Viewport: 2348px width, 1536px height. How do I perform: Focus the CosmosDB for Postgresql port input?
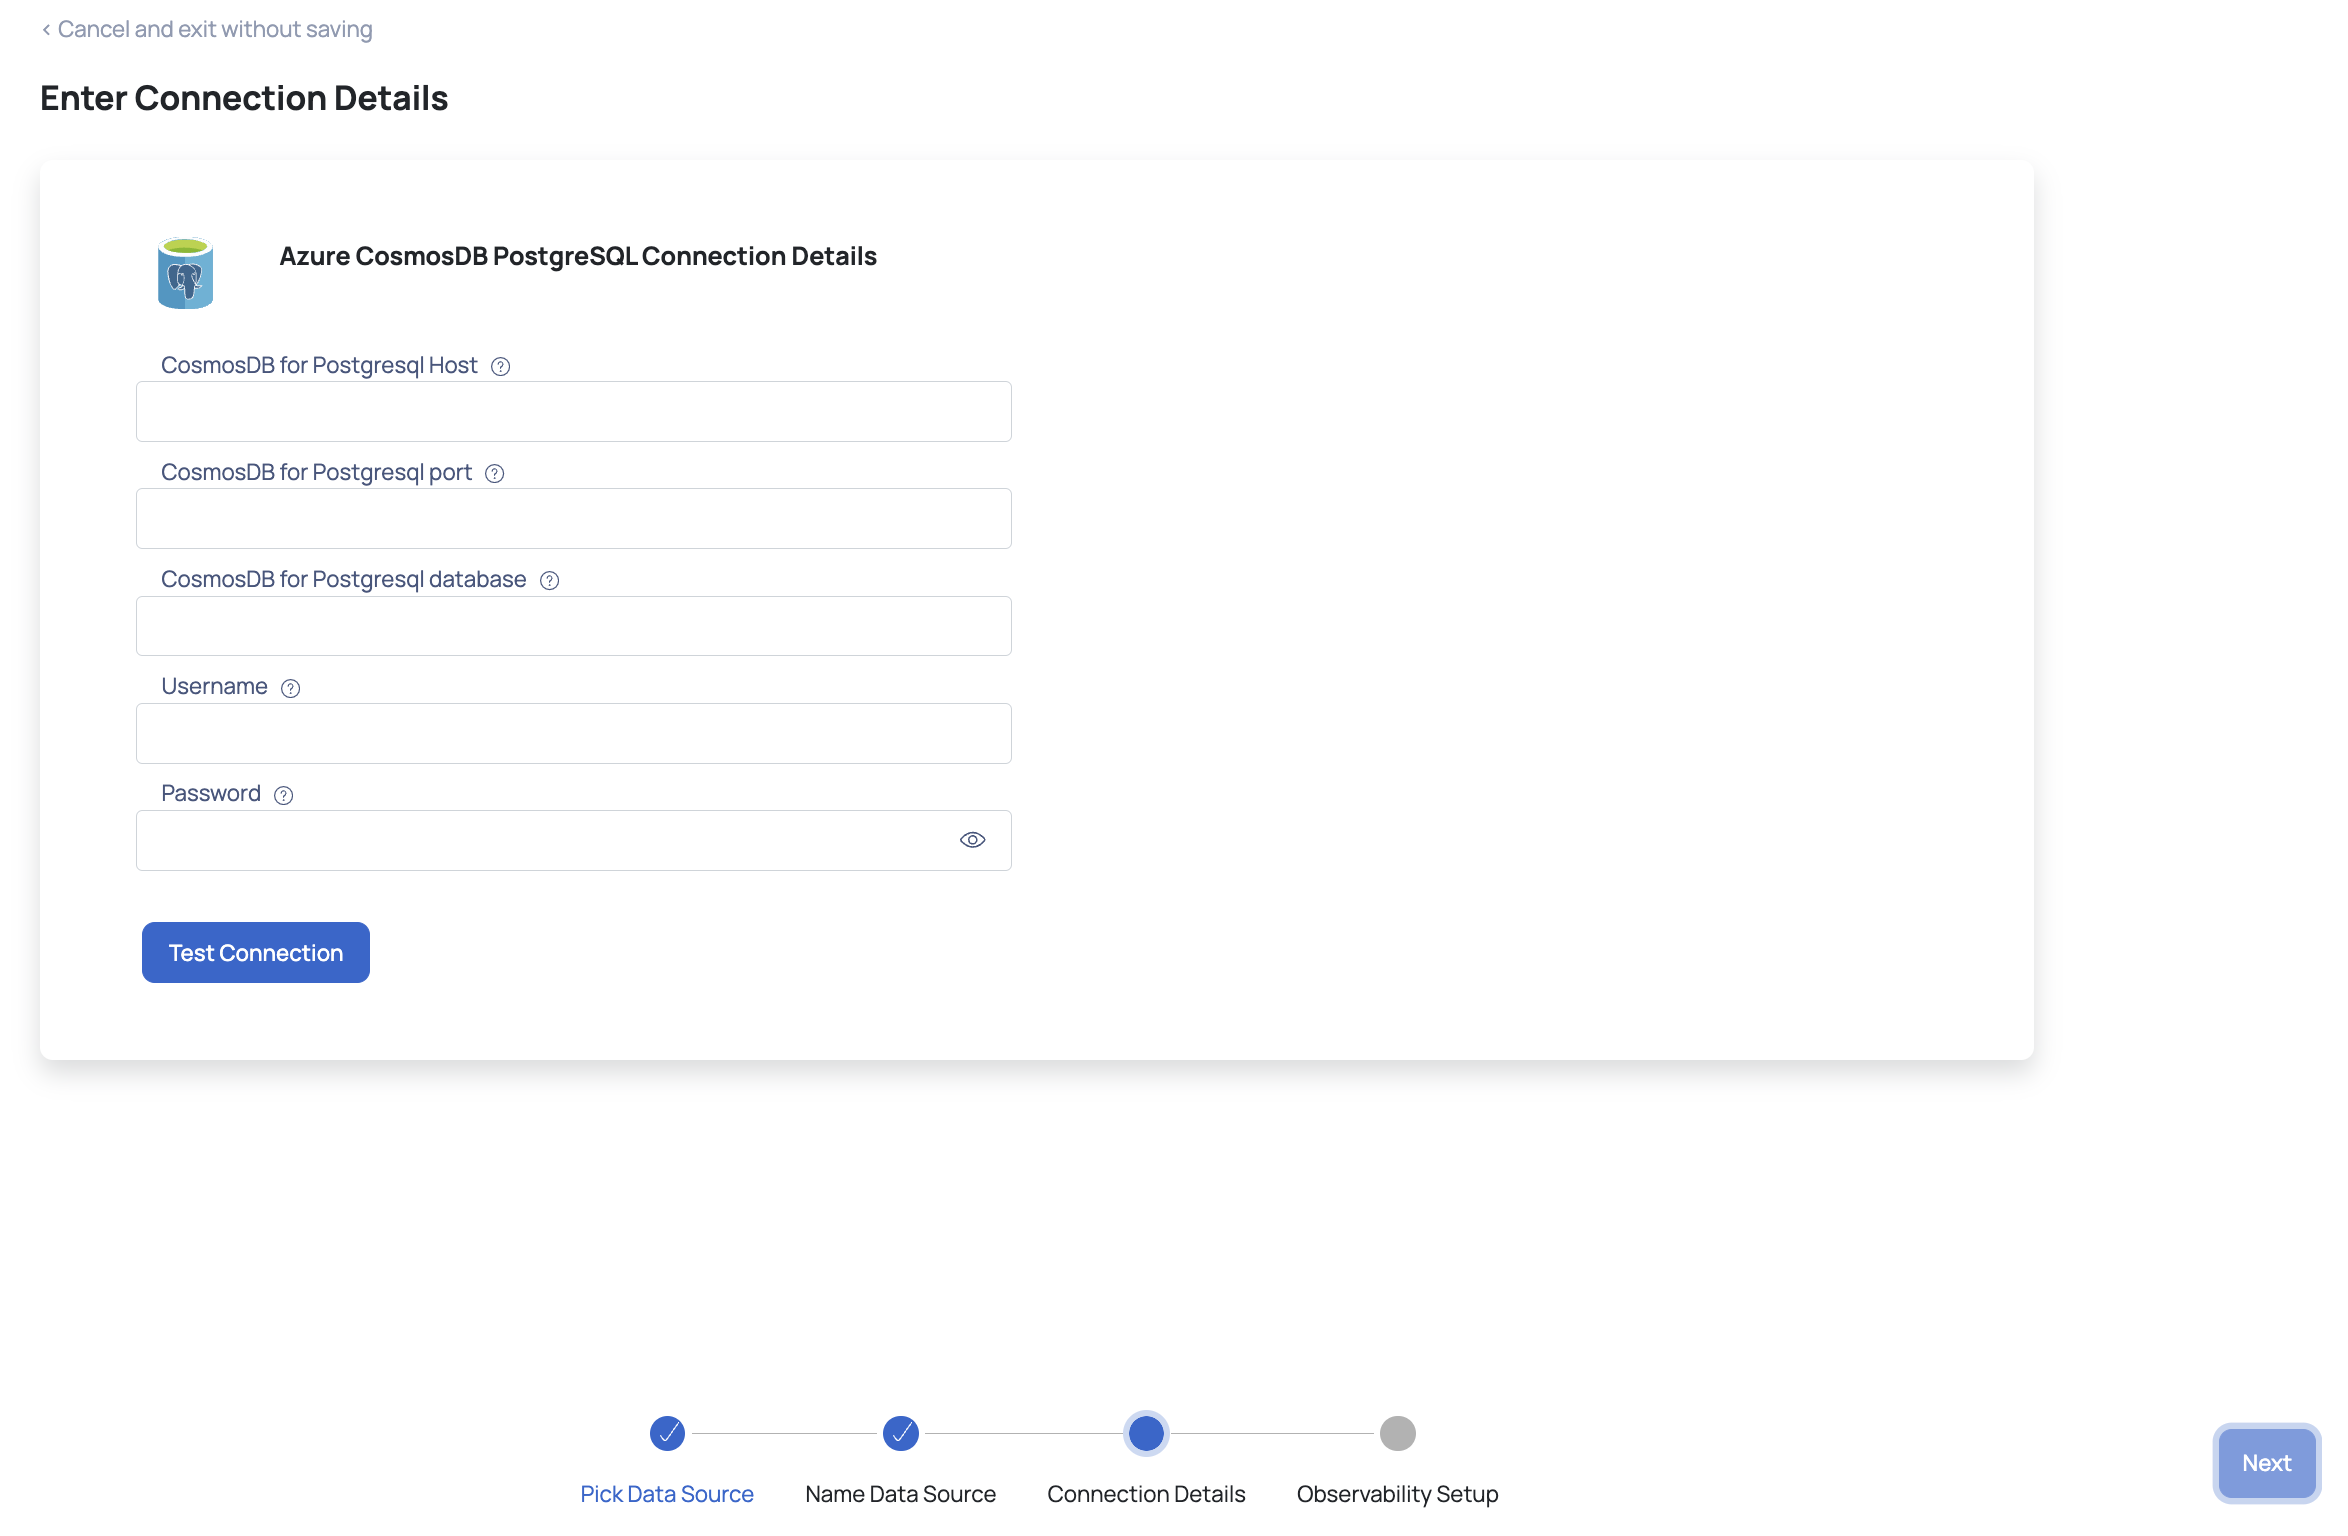pyautogui.click(x=574, y=518)
